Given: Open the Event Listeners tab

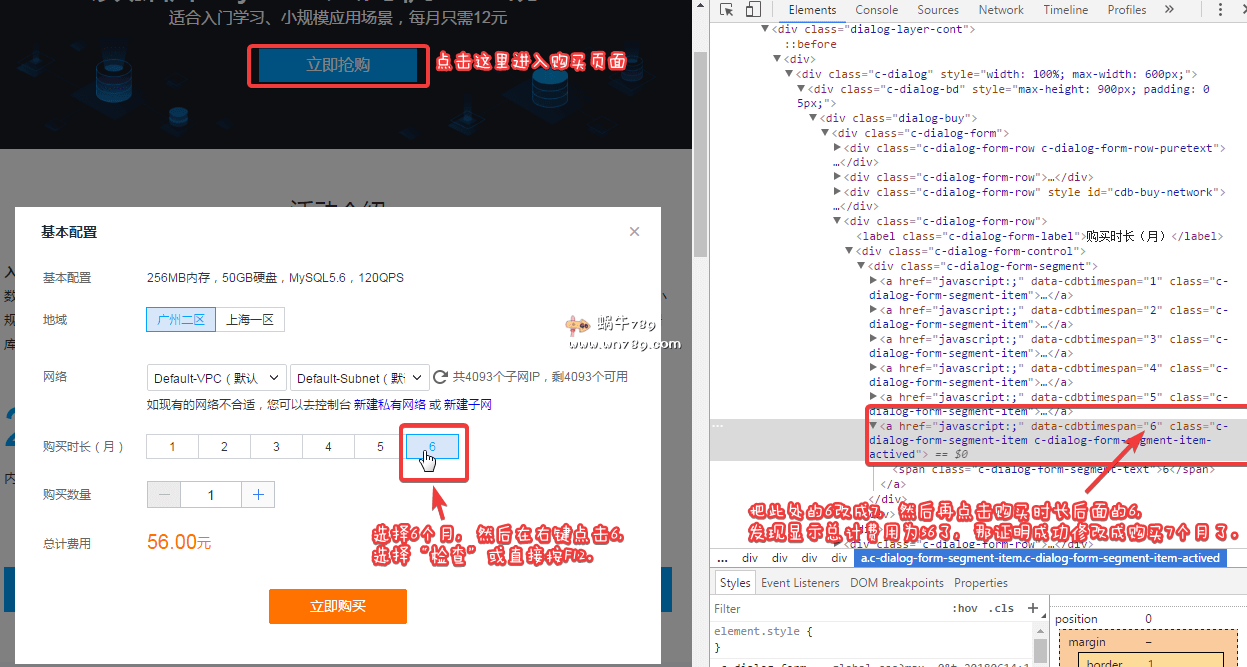Looking at the screenshot, I should (800, 582).
